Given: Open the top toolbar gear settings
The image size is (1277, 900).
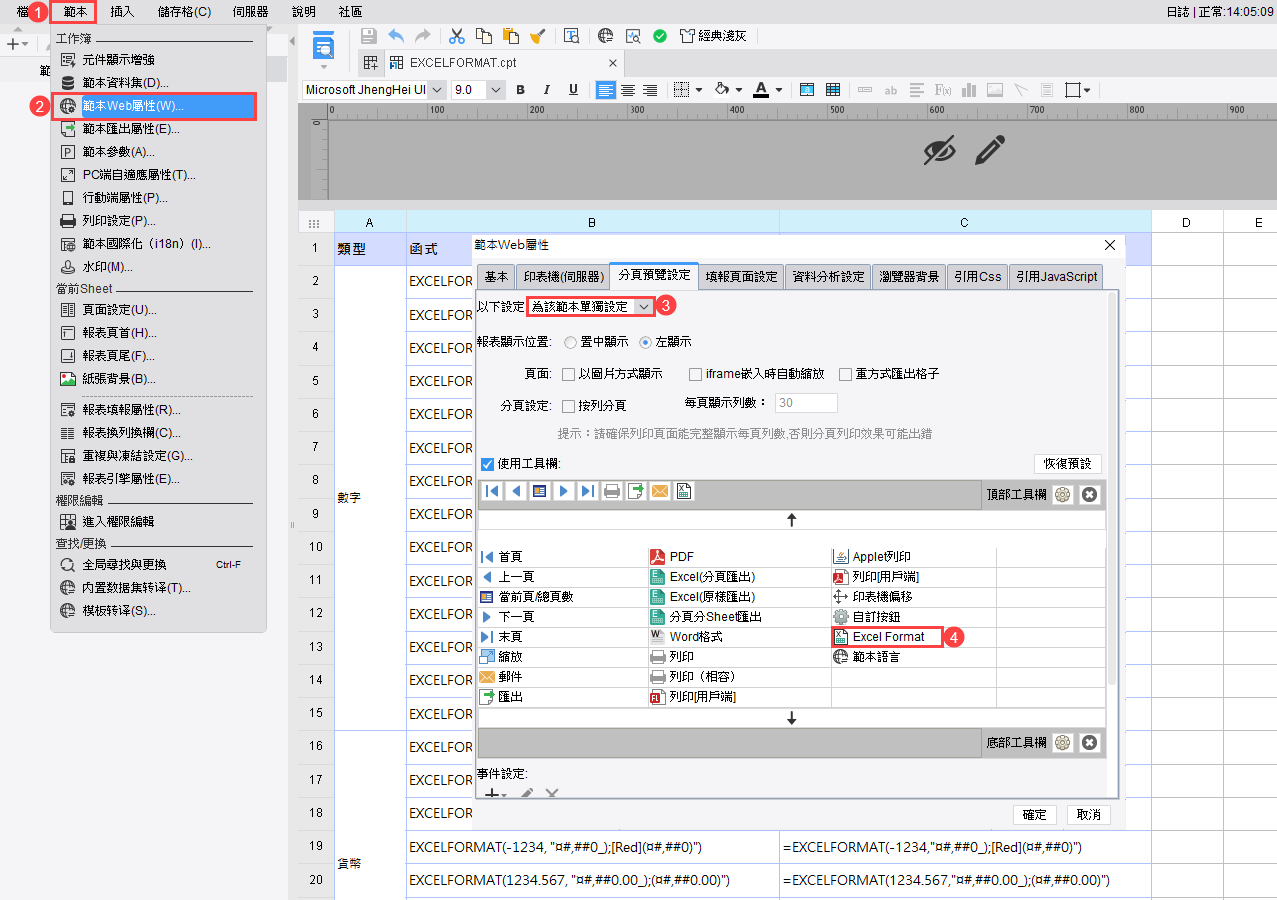Looking at the screenshot, I should [x=1063, y=494].
